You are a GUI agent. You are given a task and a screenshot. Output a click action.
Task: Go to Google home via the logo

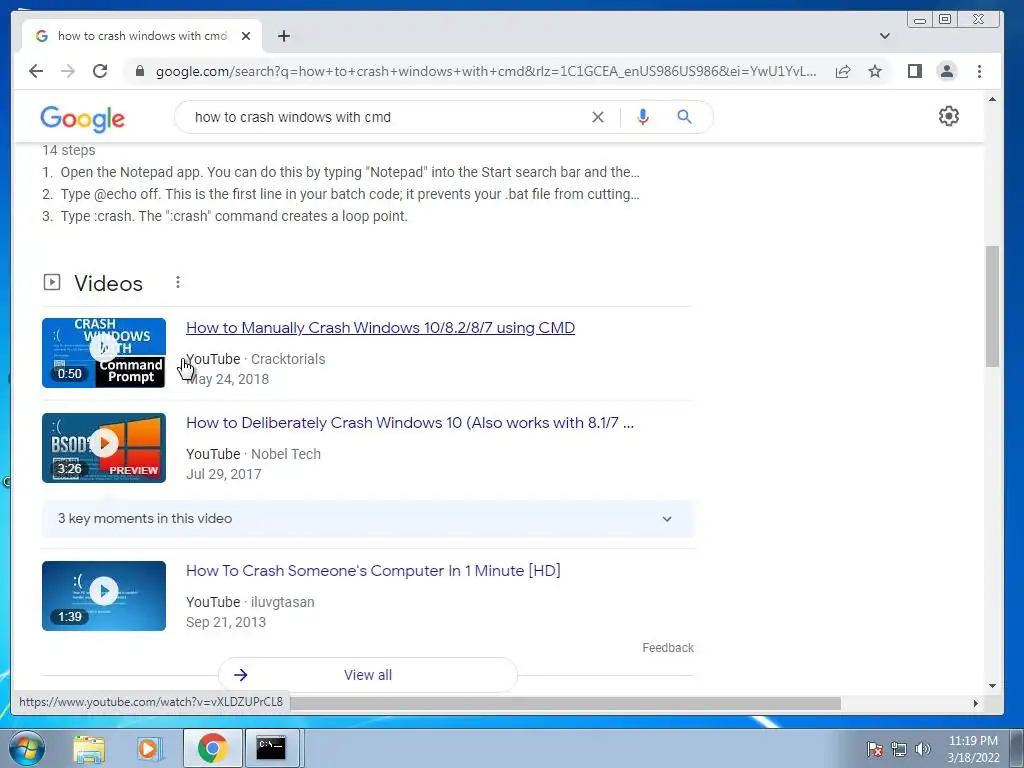pyautogui.click(x=82, y=119)
